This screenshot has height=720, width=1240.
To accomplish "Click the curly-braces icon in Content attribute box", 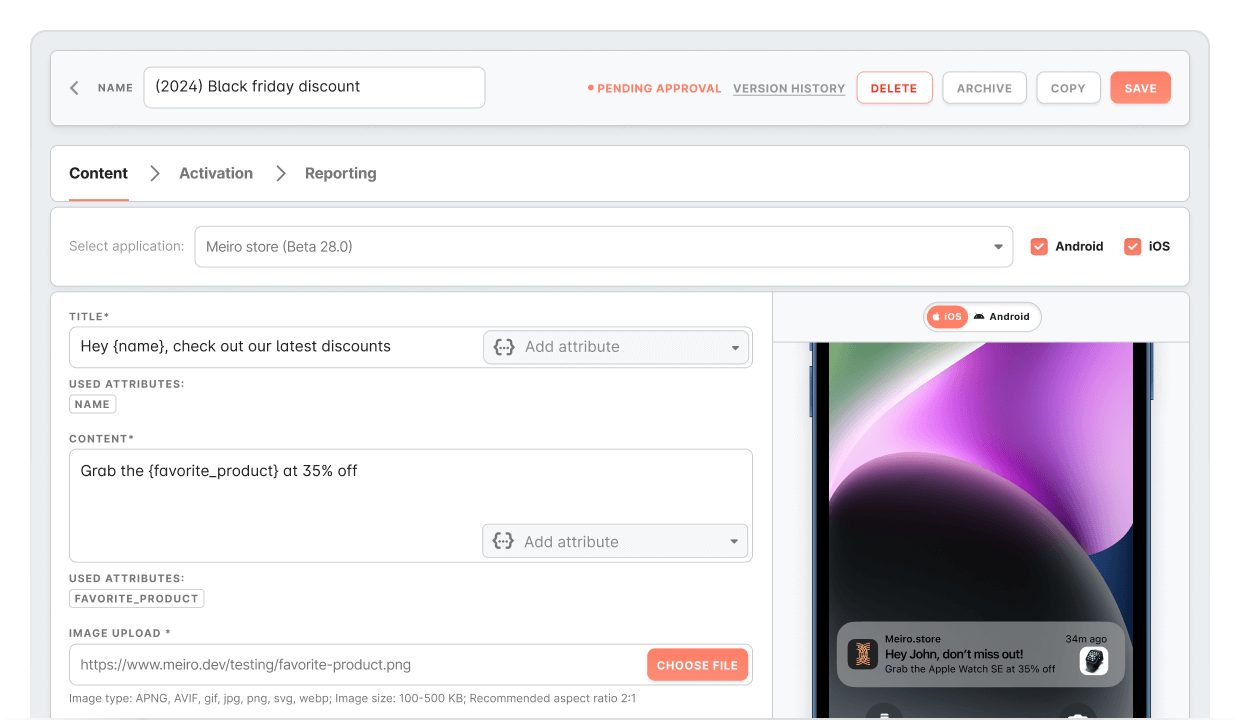I will tap(504, 542).
